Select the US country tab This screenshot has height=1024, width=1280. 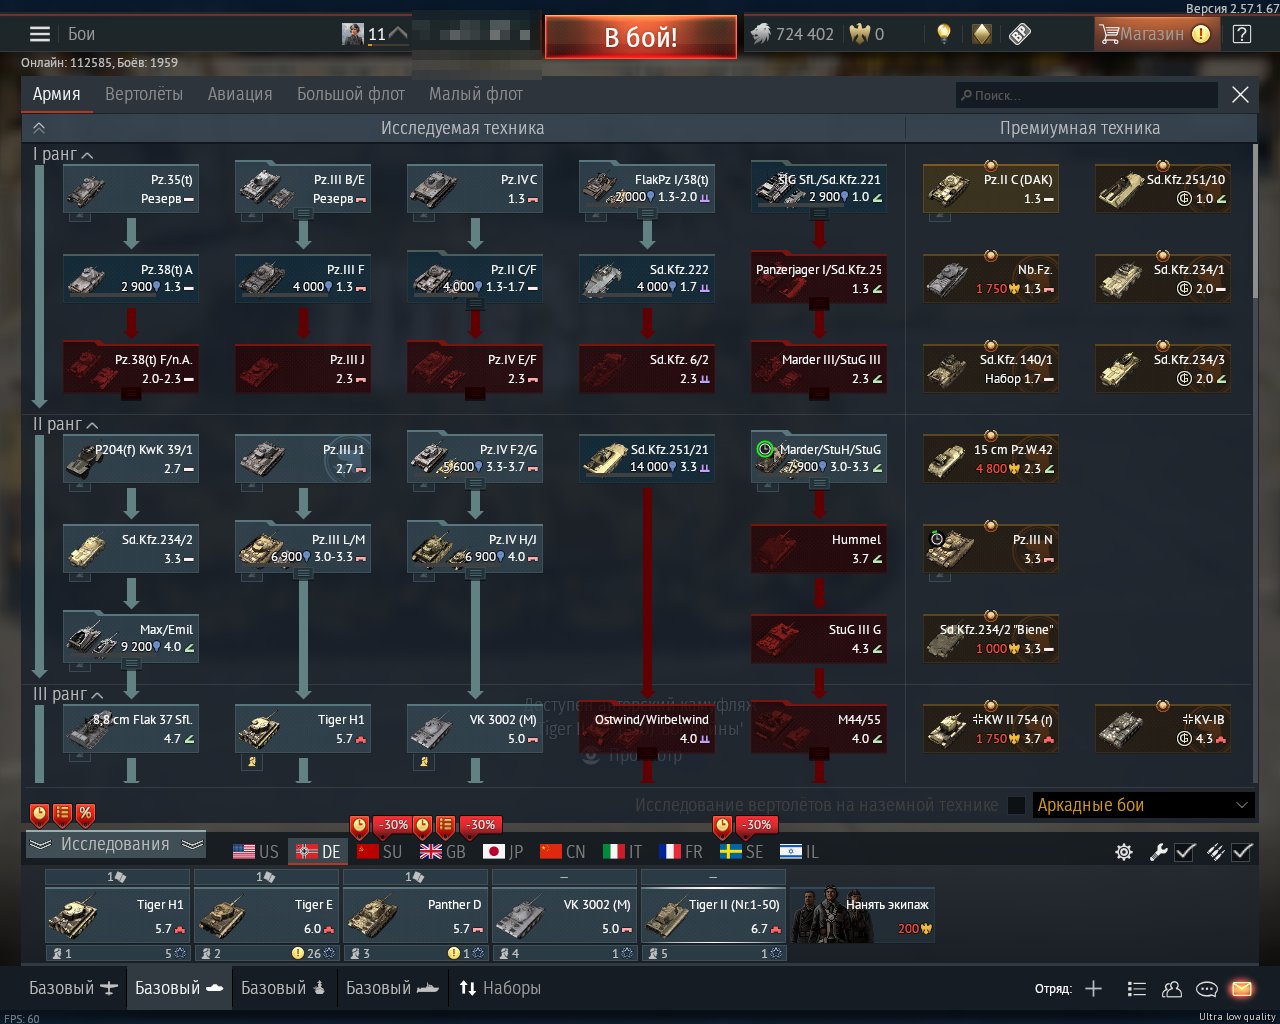click(256, 852)
